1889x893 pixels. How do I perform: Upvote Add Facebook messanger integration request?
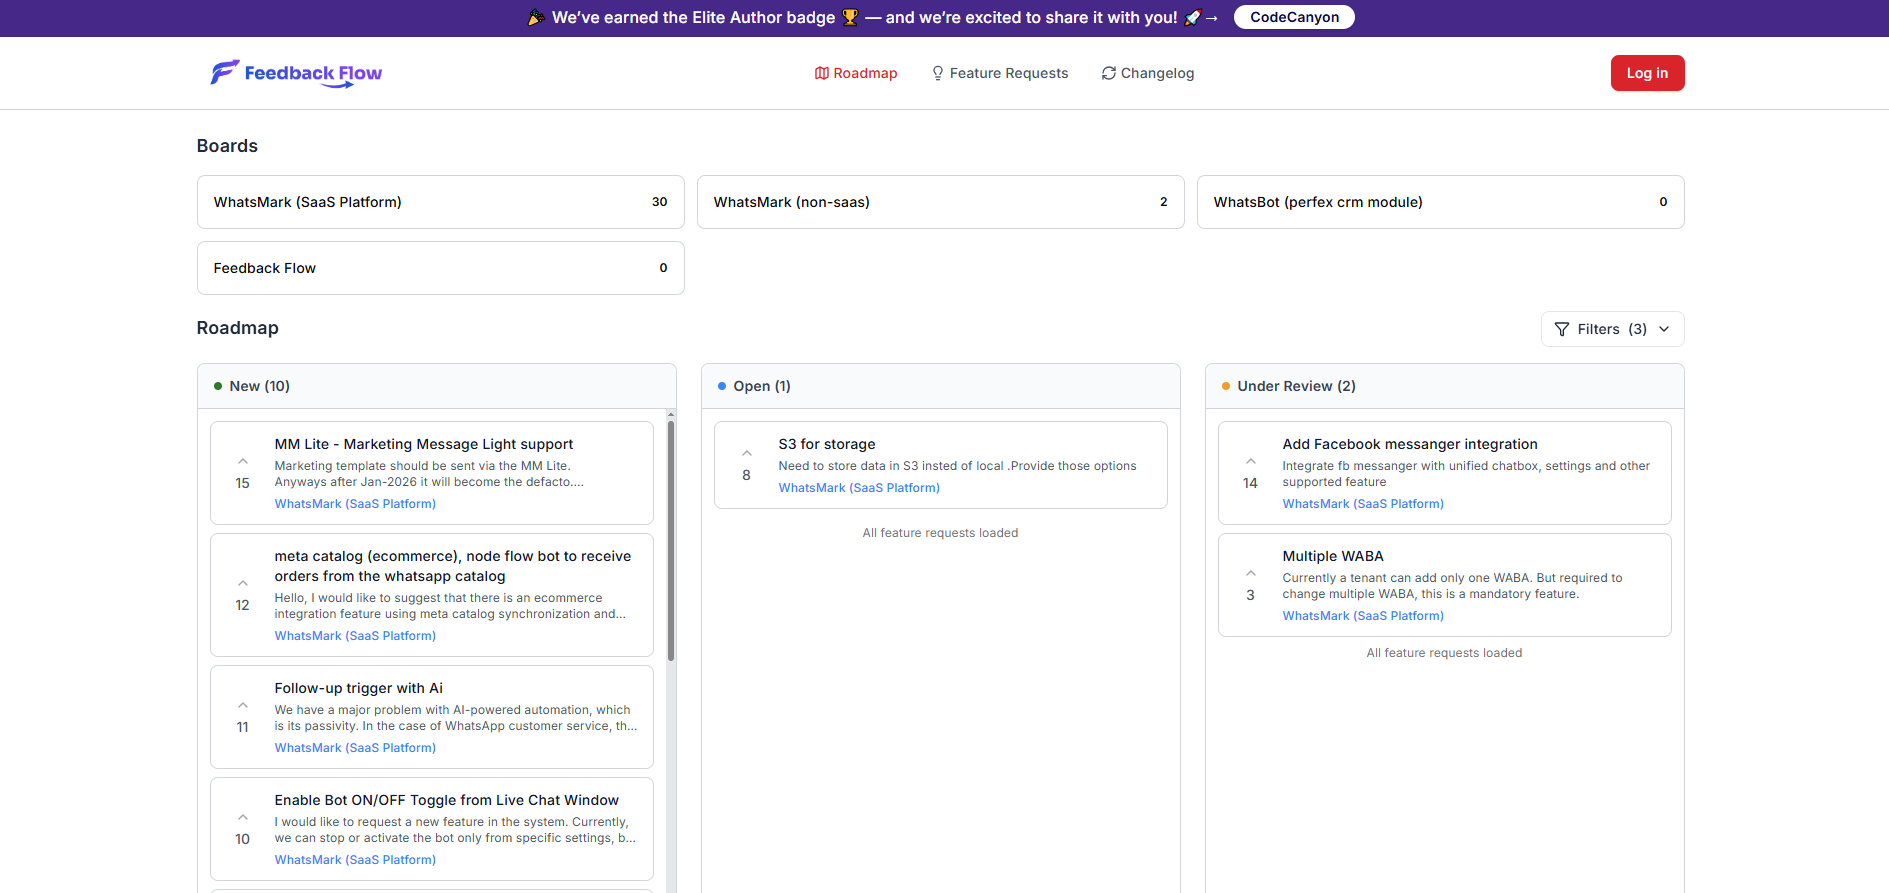(x=1251, y=462)
